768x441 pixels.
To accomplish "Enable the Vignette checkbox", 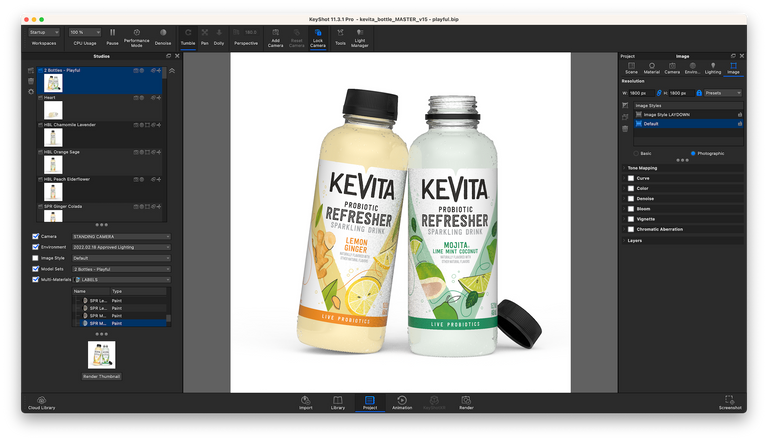I will (x=631, y=220).
